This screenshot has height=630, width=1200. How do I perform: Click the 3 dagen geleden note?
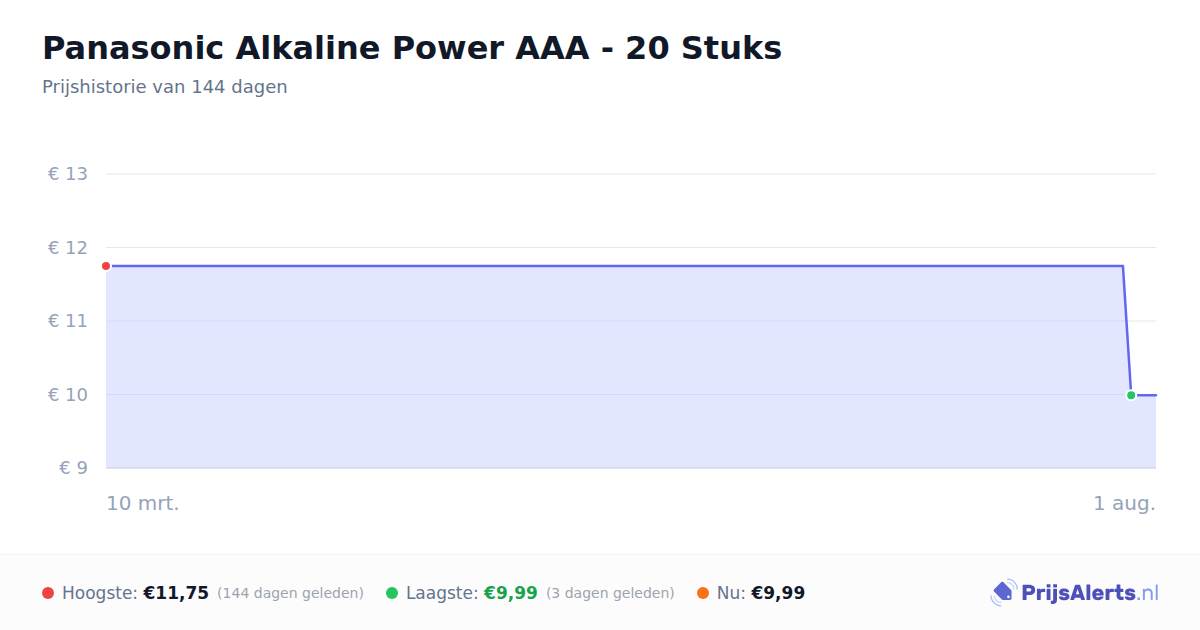click(610, 593)
